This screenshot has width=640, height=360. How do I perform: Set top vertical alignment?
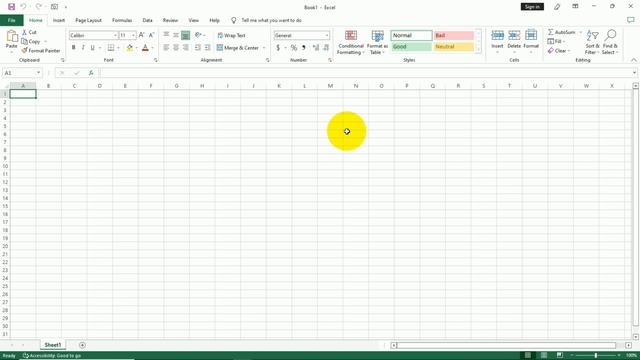tap(166, 35)
